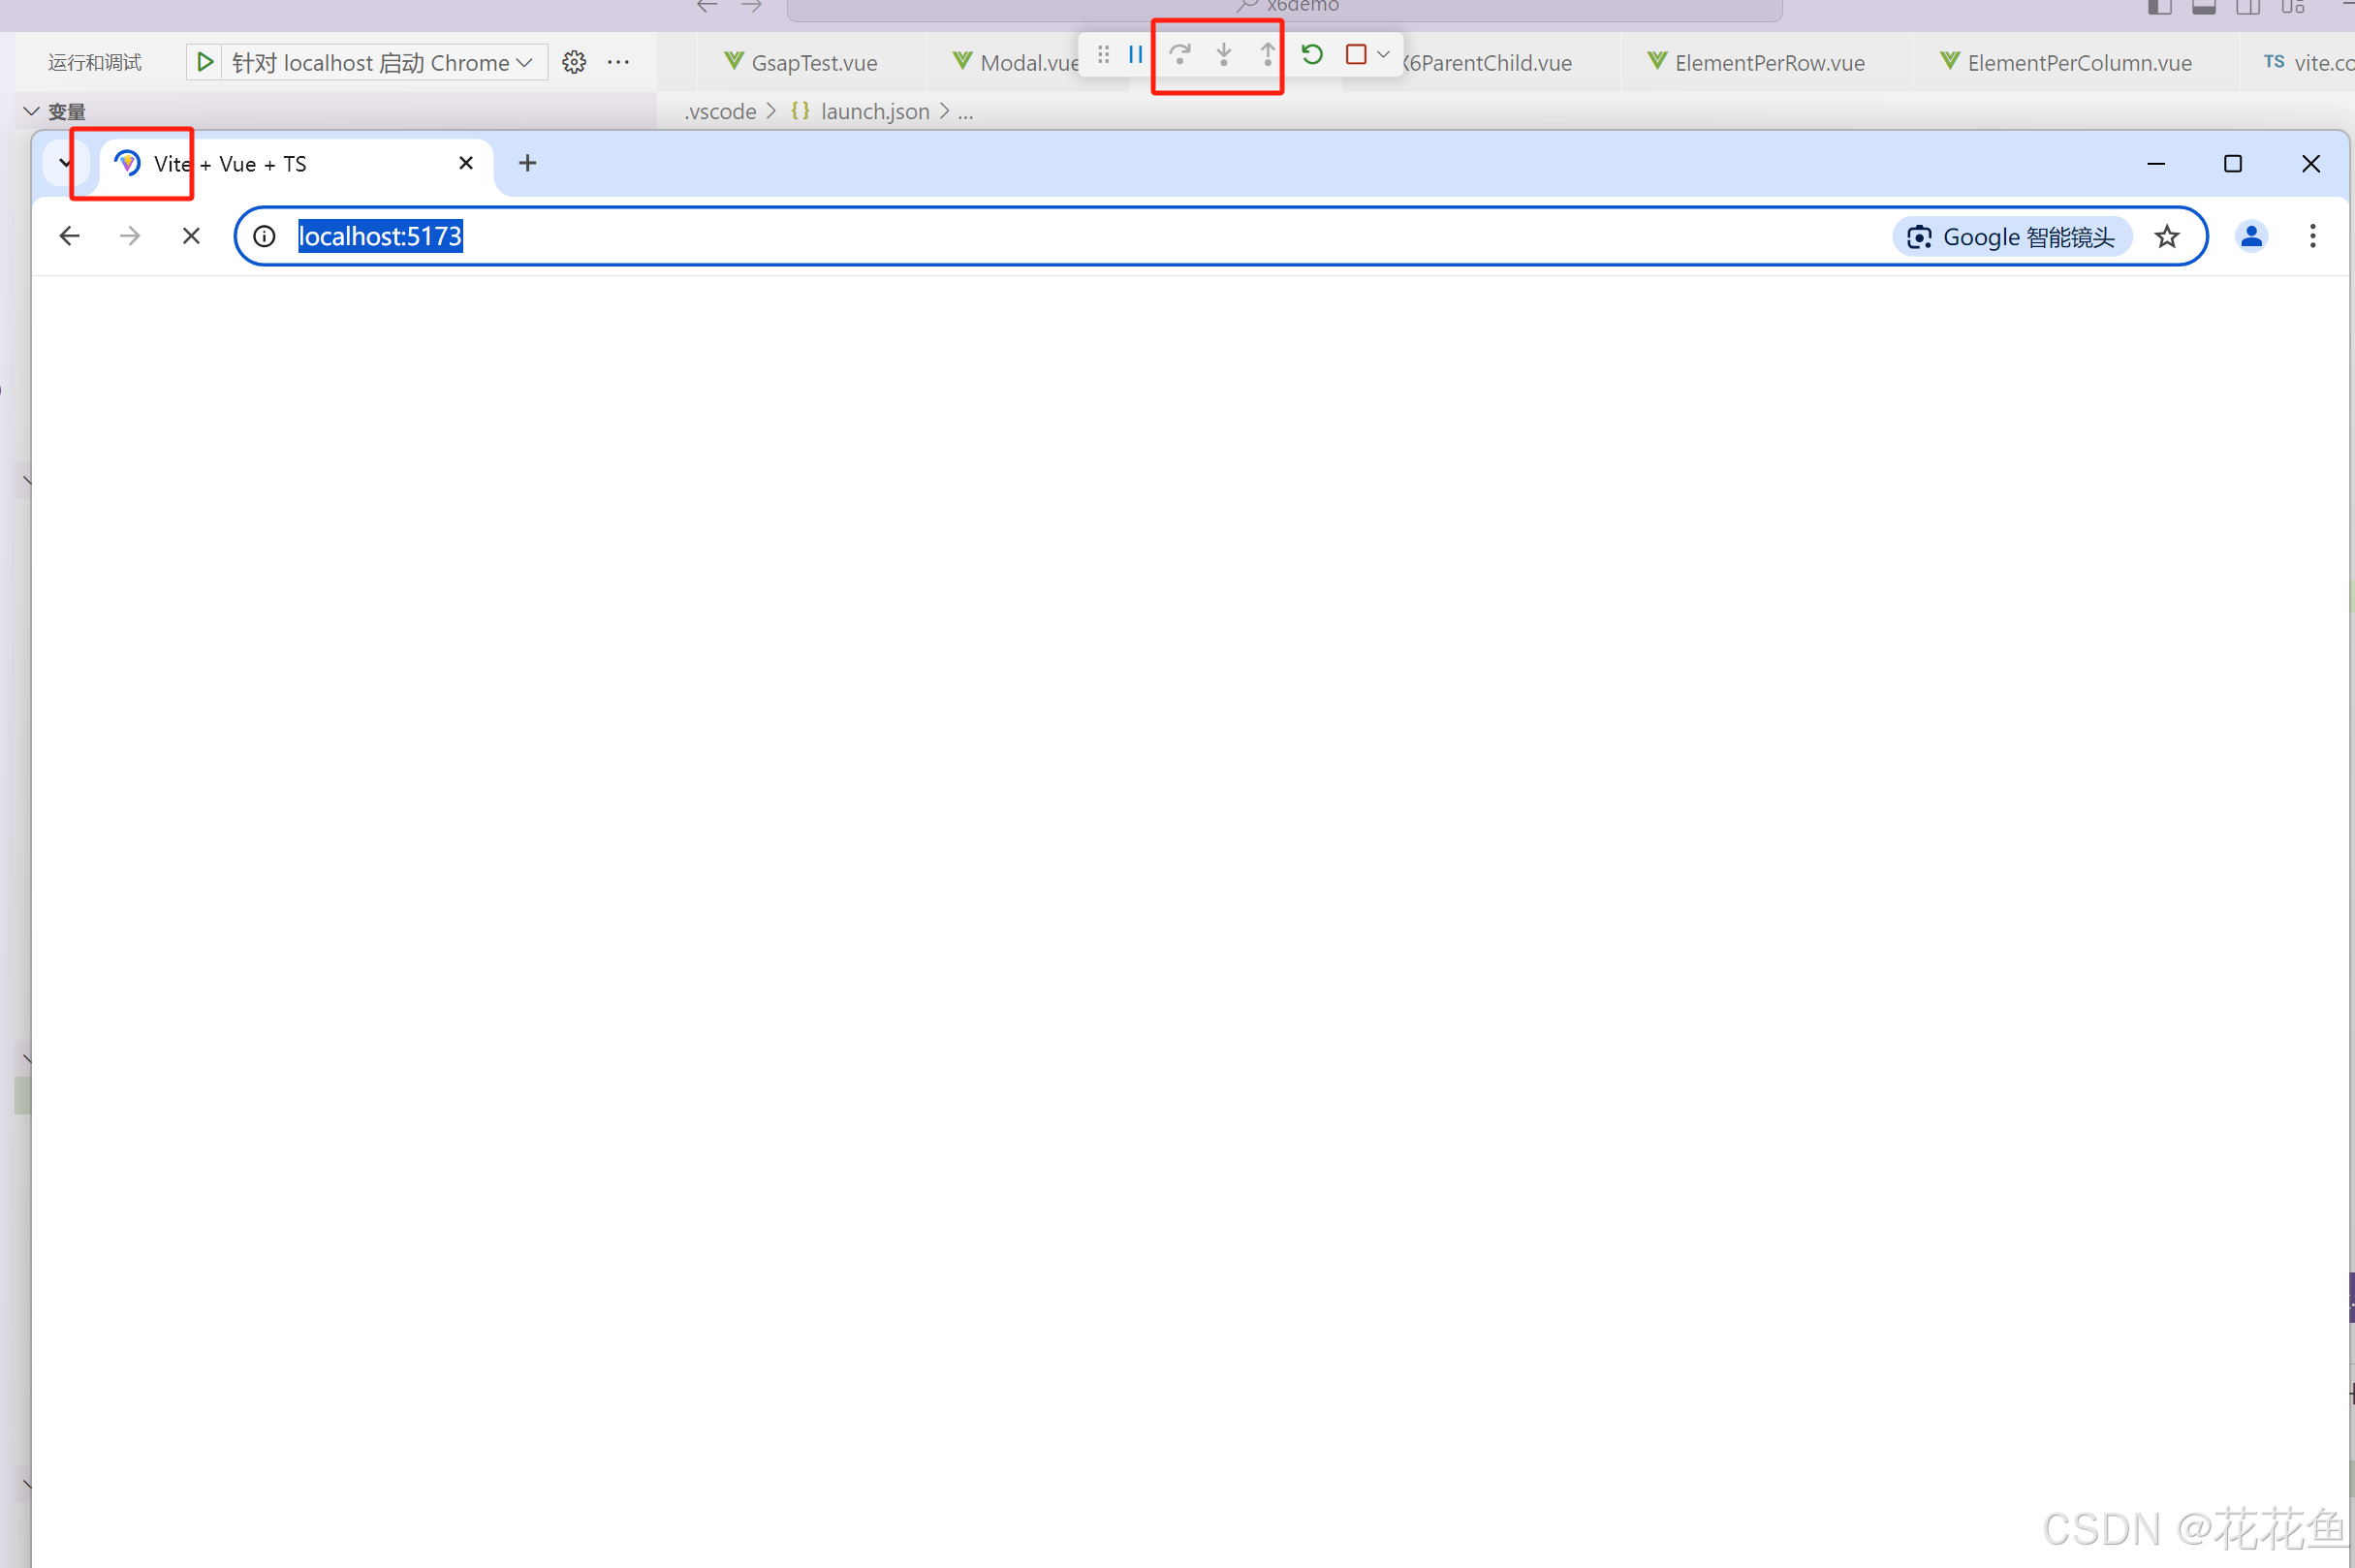Toggle VS Code bottom panel layout icon
Viewport: 2355px width, 1568px height.
coord(2203,7)
